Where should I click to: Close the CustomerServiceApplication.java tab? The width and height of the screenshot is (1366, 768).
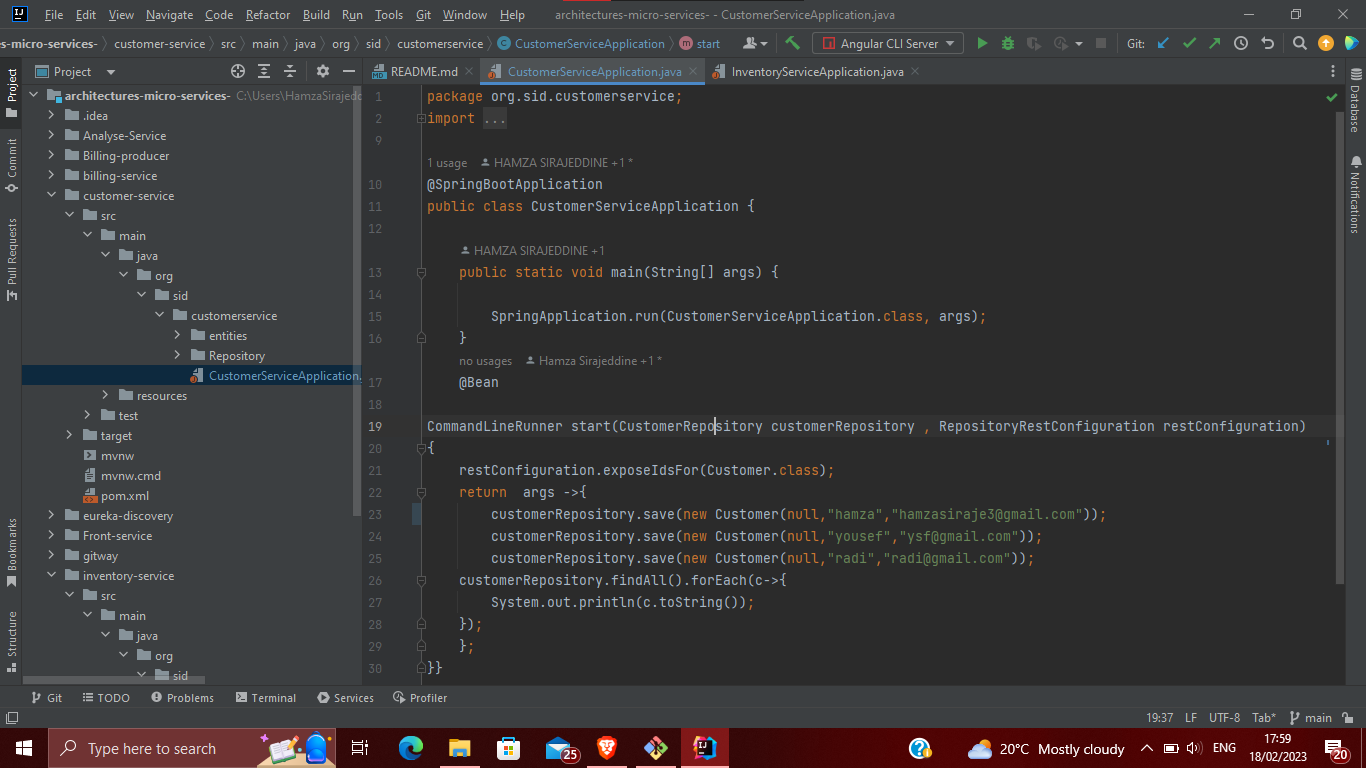(693, 72)
